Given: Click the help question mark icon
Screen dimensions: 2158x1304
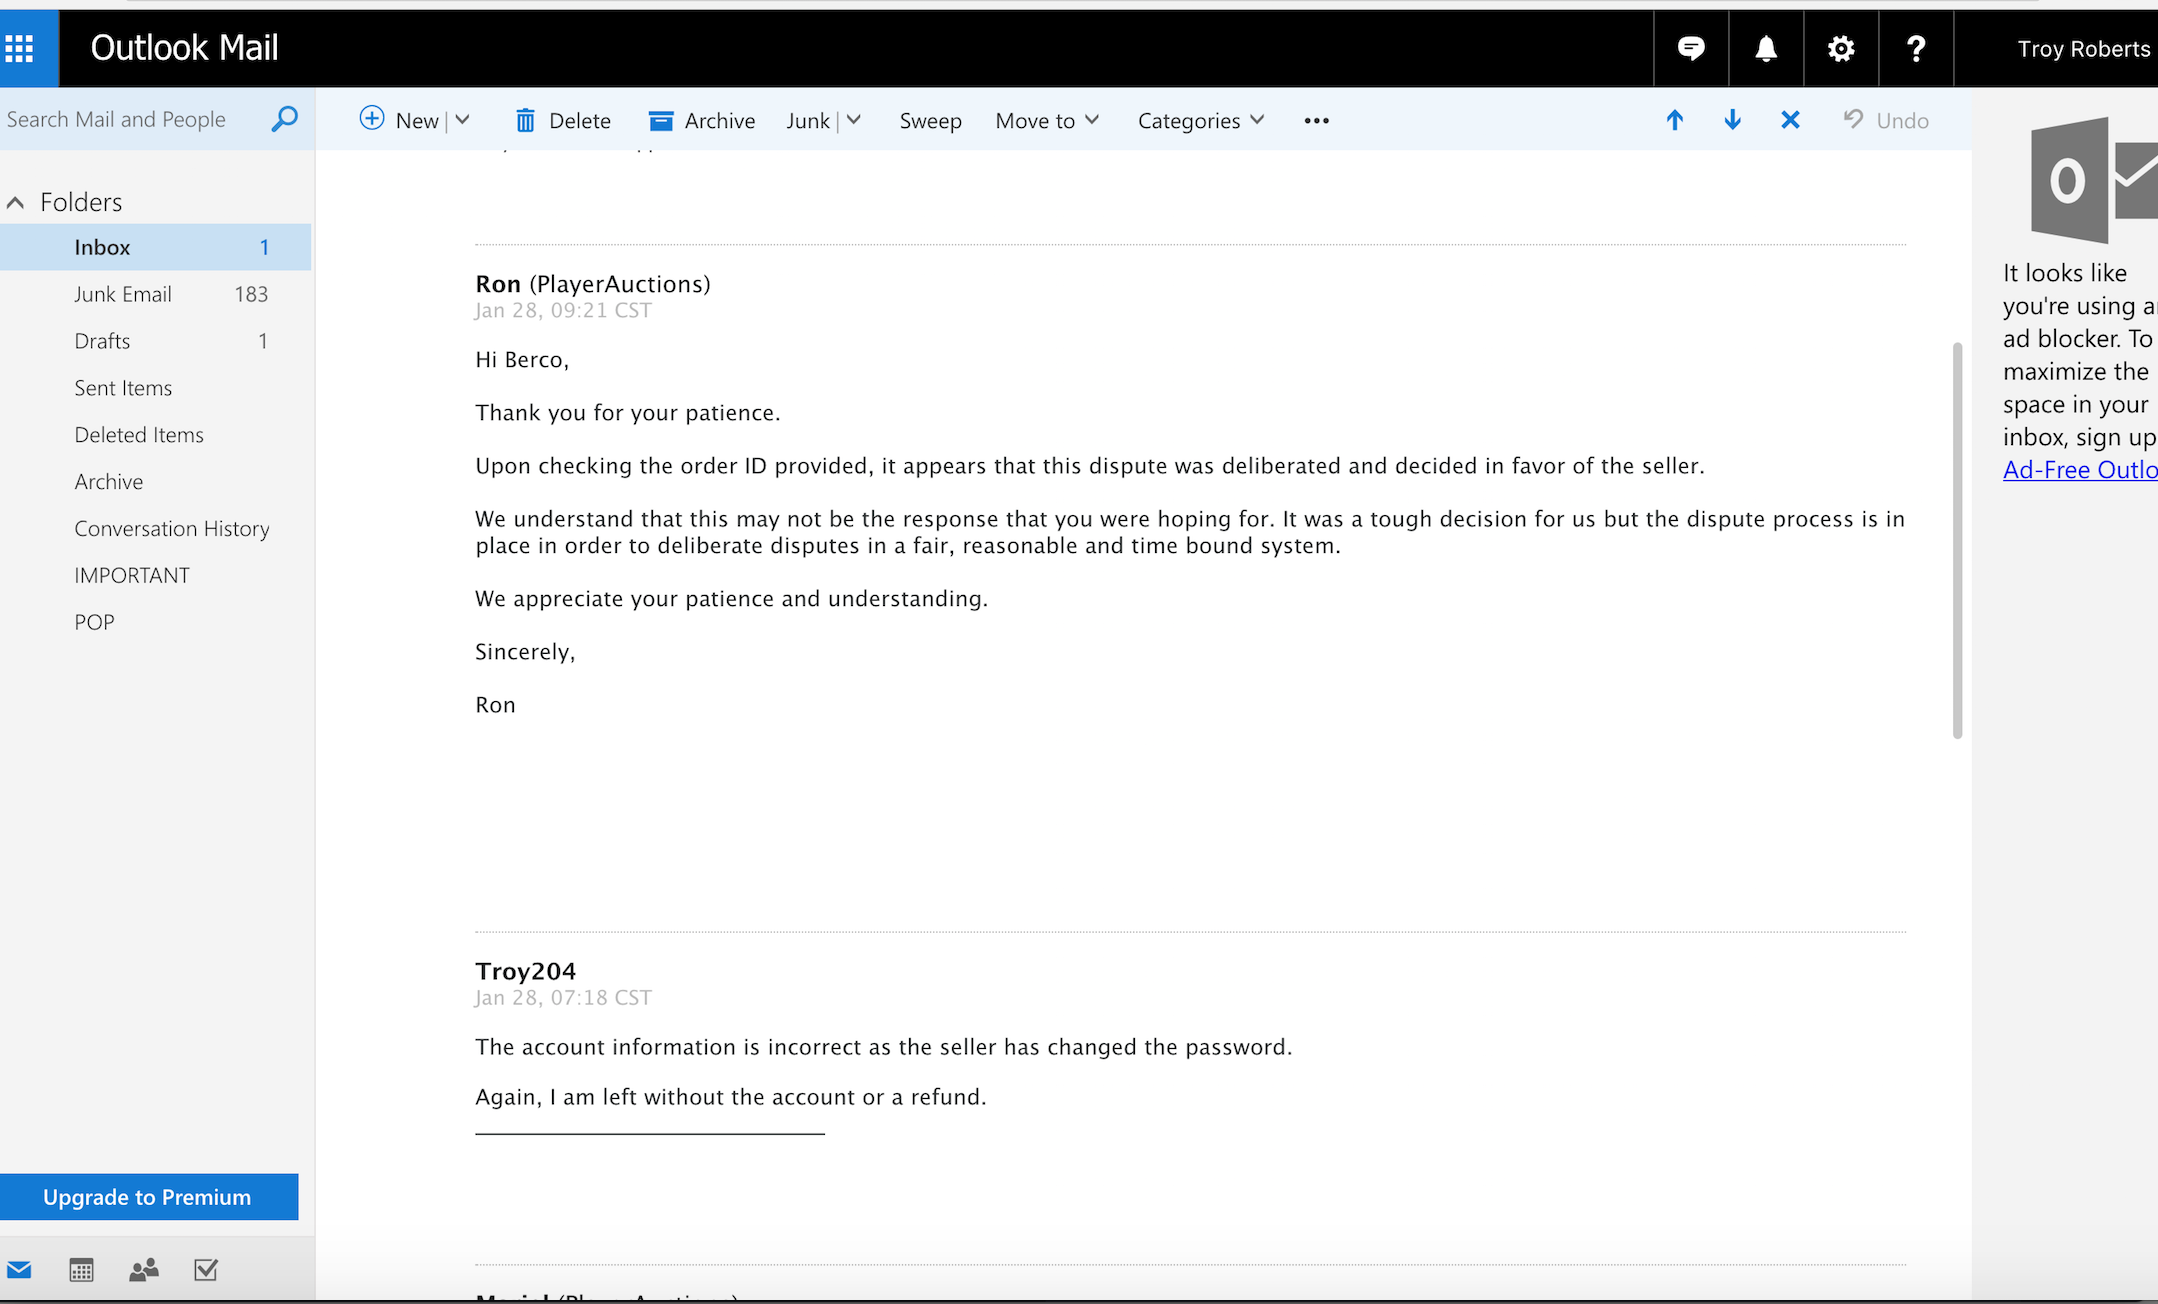Looking at the screenshot, I should (x=1915, y=48).
